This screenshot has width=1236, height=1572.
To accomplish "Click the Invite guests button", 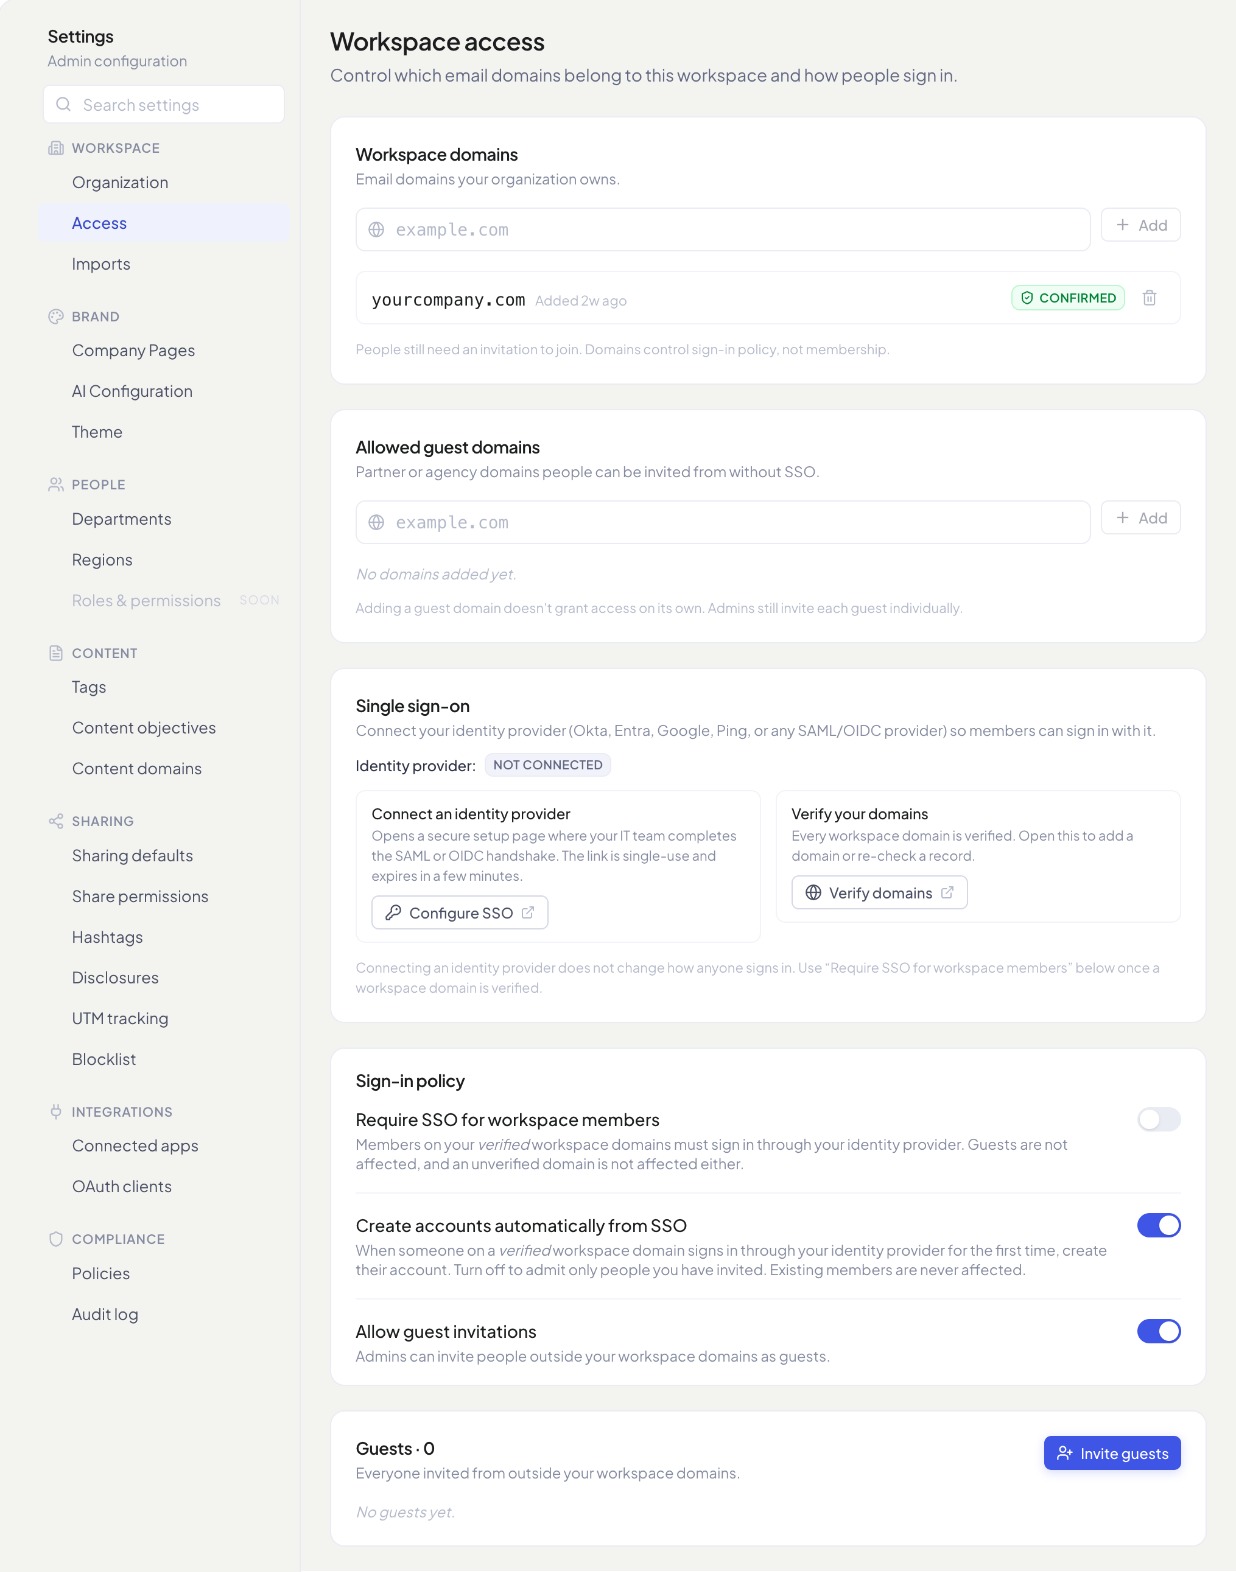I will tap(1112, 1453).
